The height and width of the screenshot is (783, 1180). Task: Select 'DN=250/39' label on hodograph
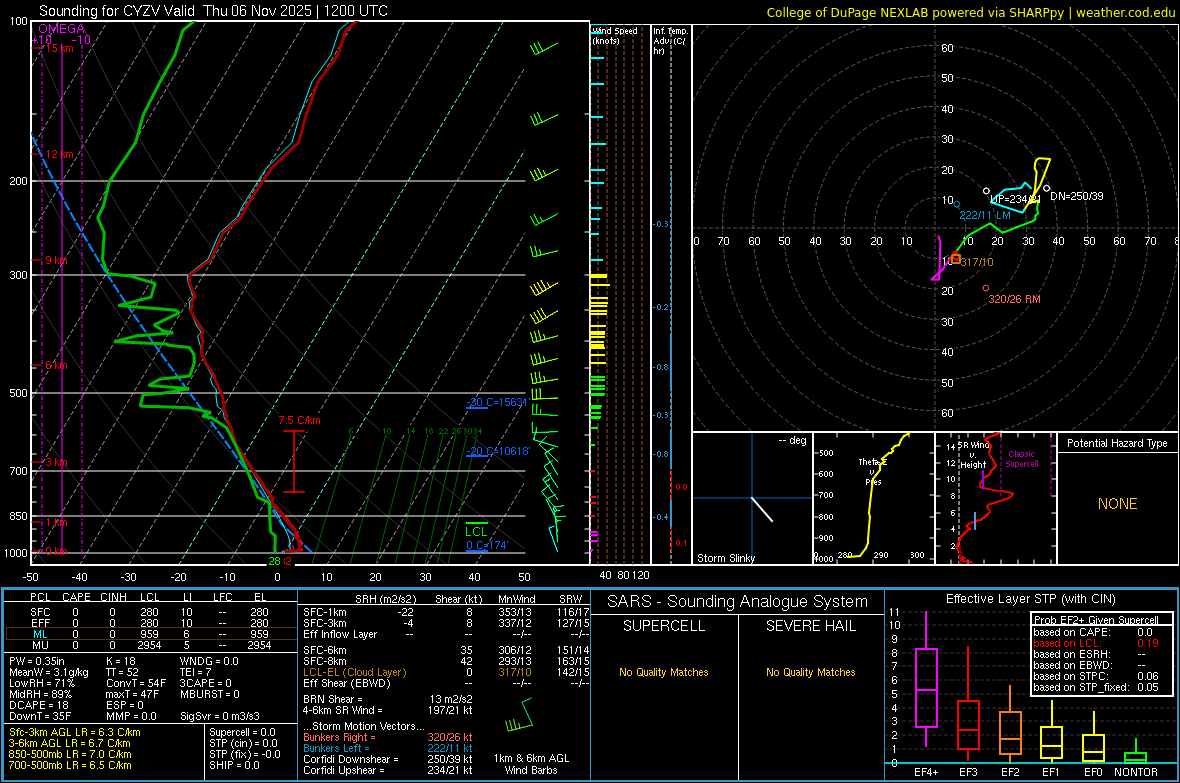pyautogui.click(x=1076, y=196)
